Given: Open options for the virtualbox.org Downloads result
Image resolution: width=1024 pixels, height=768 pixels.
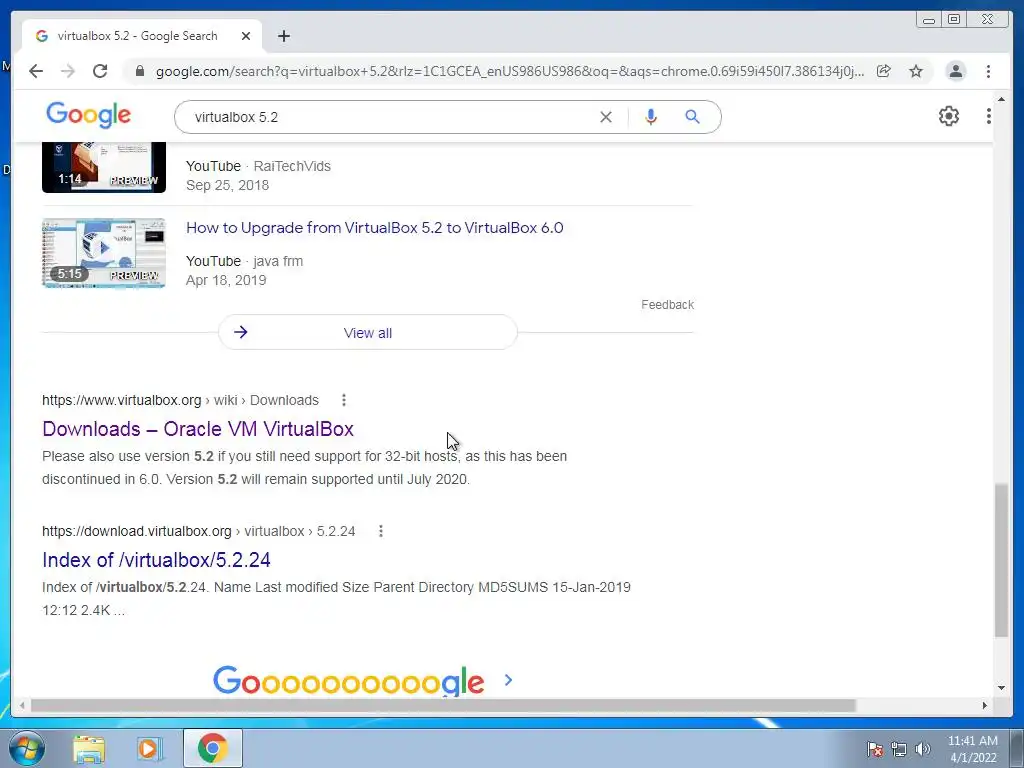Looking at the screenshot, I should coord(344,400).
